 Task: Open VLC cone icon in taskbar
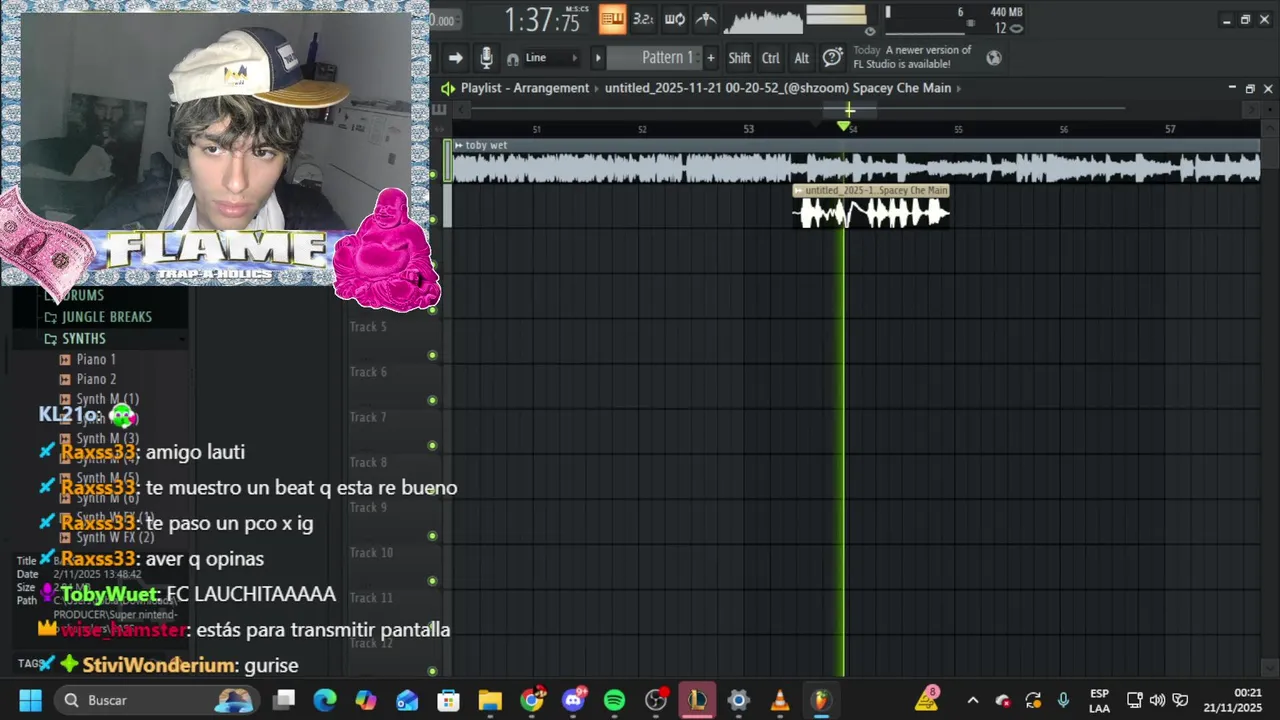(x=779, y=700)
